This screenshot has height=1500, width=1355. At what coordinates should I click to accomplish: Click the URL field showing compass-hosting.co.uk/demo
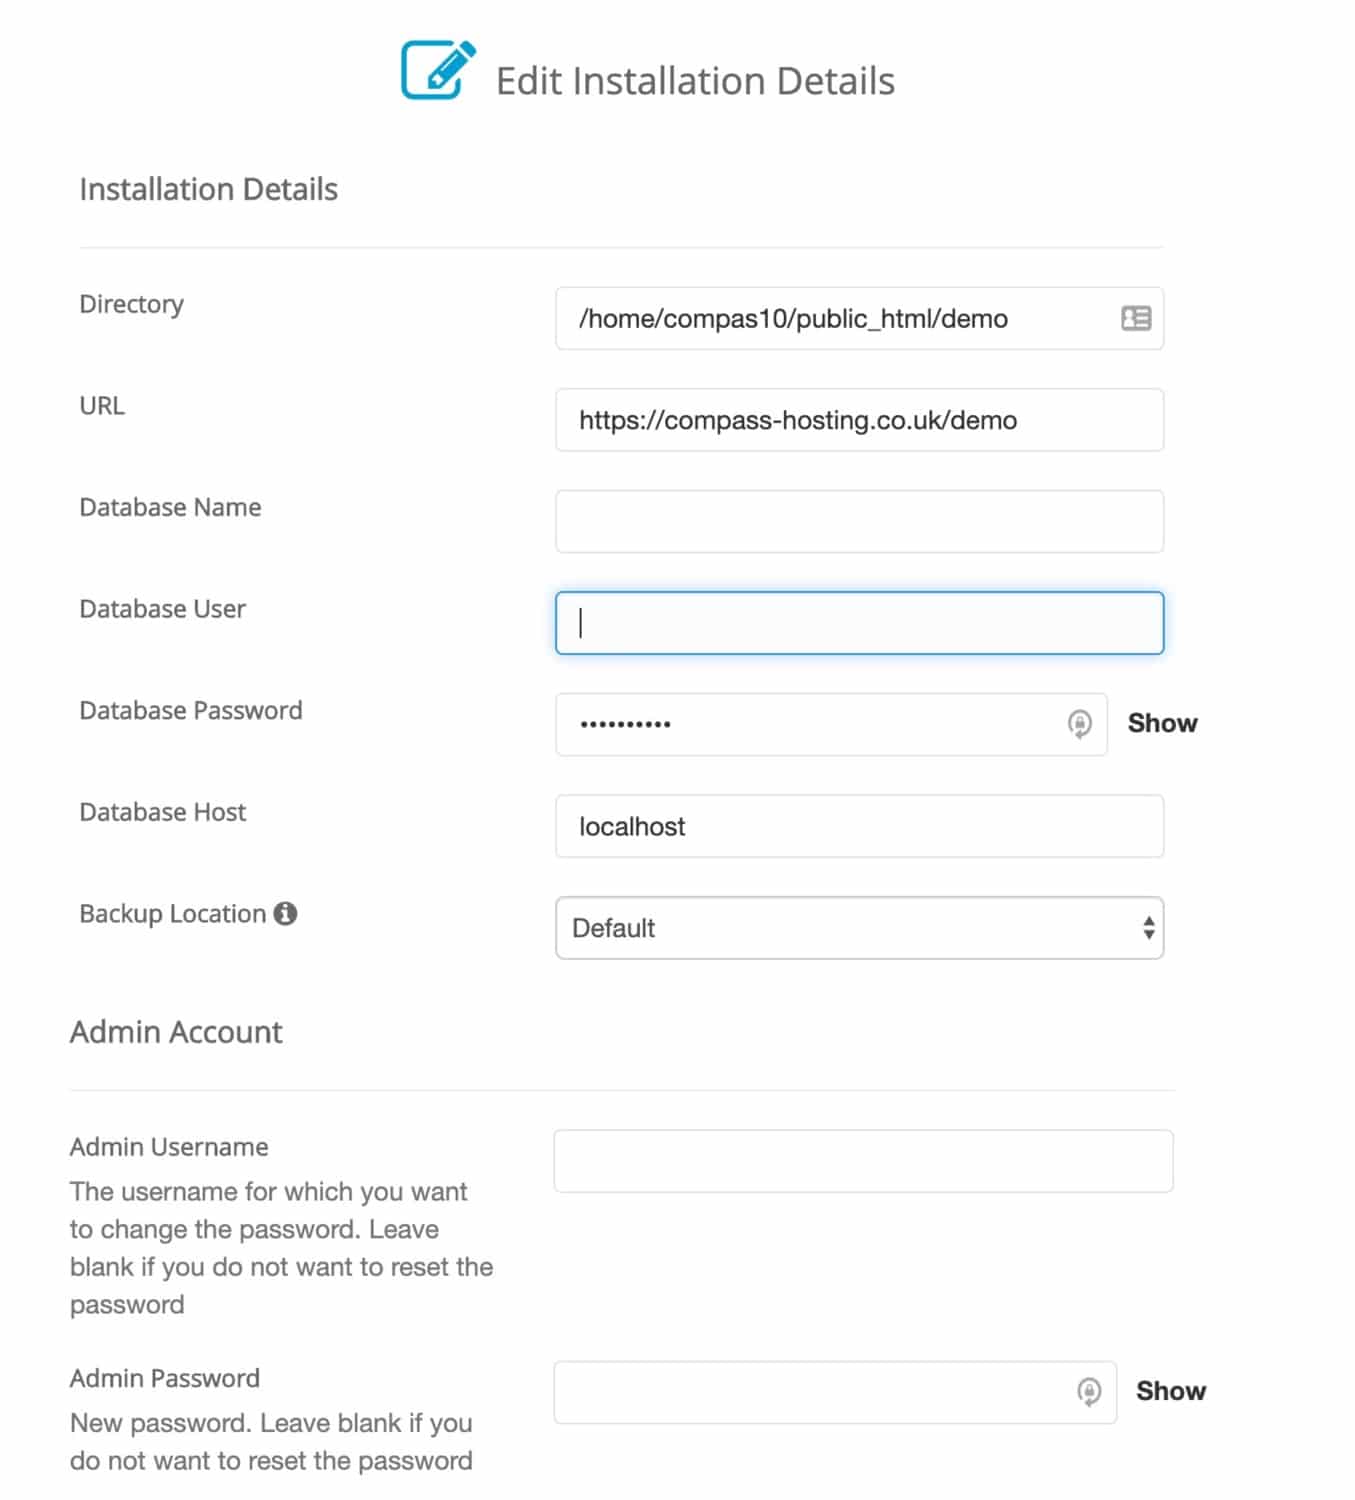pyautogui.click(x=858, y=420)
